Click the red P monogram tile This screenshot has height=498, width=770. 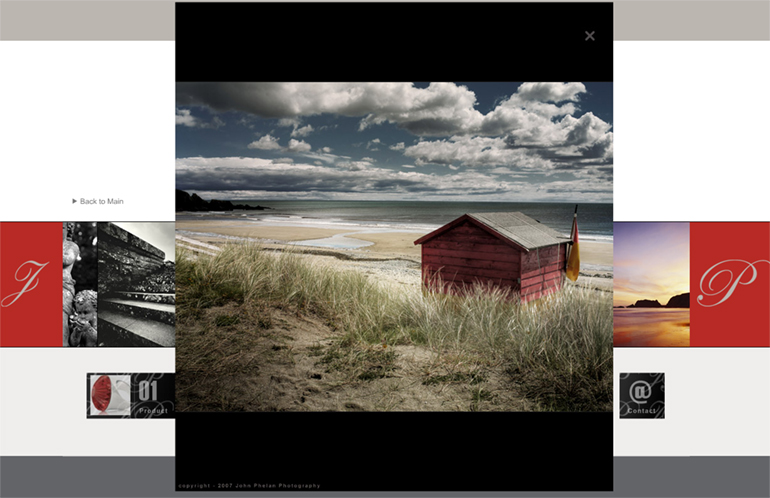[x=729, y=284]
